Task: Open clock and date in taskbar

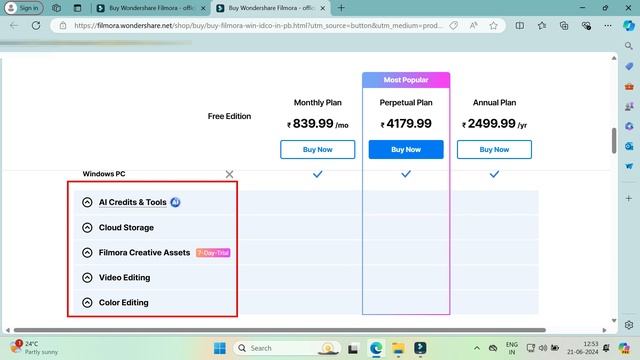Action: click(582, 348)
